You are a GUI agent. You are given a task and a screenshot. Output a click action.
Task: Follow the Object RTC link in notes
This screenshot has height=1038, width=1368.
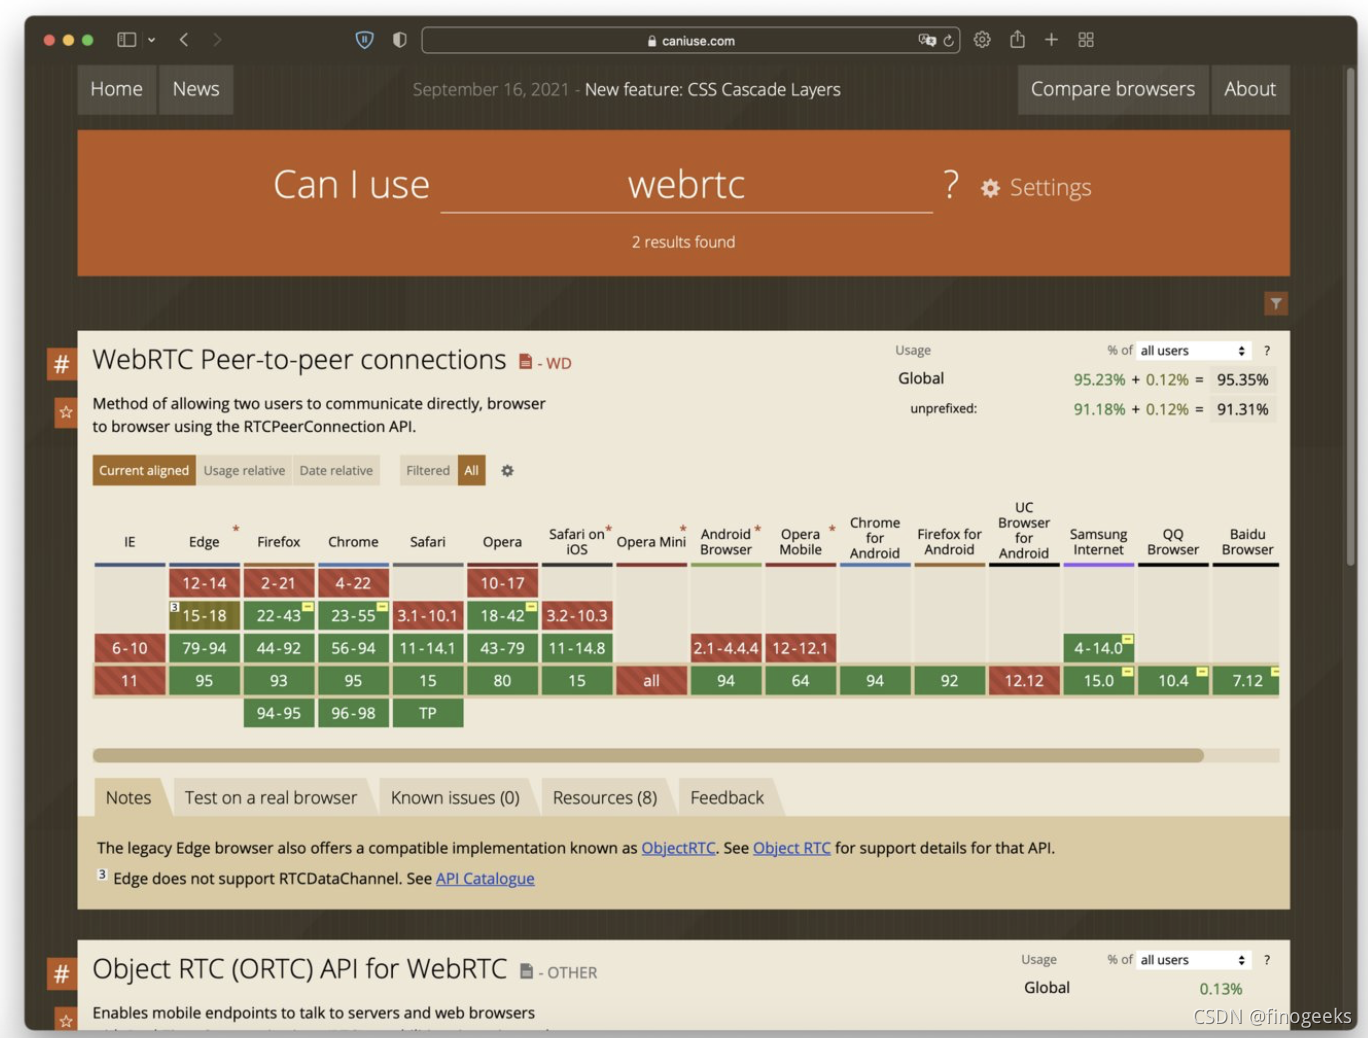(792, 848)
